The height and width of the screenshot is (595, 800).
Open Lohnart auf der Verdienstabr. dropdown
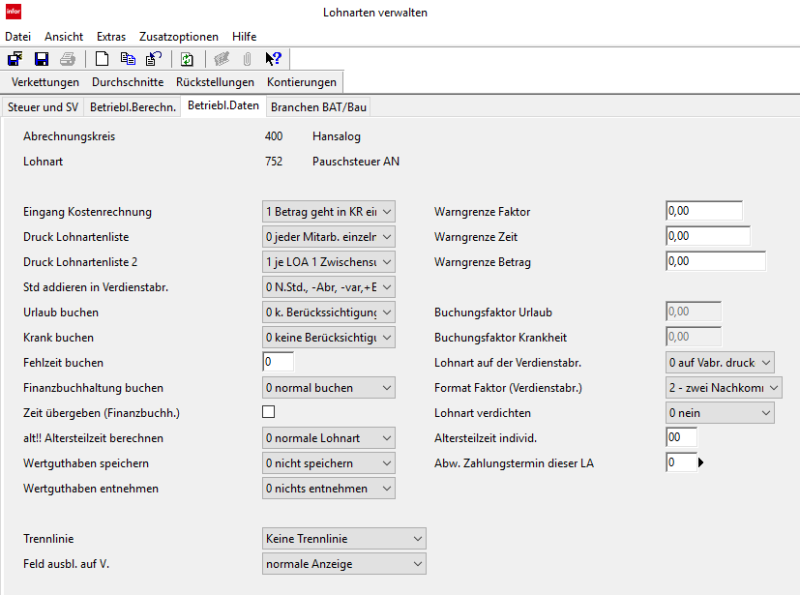(x=720, y=362)
